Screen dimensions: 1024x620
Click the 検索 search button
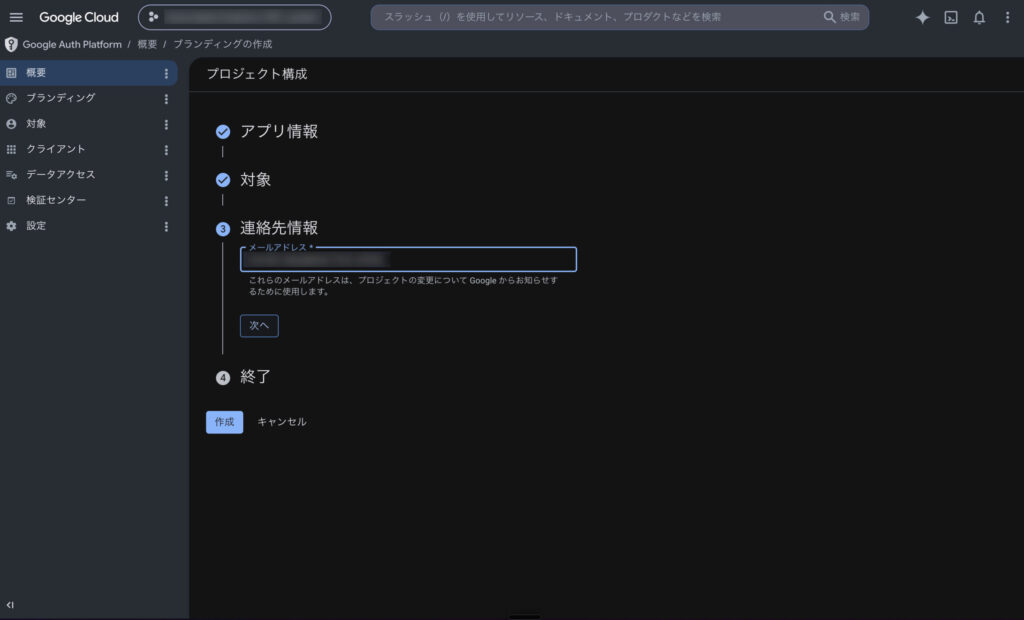pos(842,17)
